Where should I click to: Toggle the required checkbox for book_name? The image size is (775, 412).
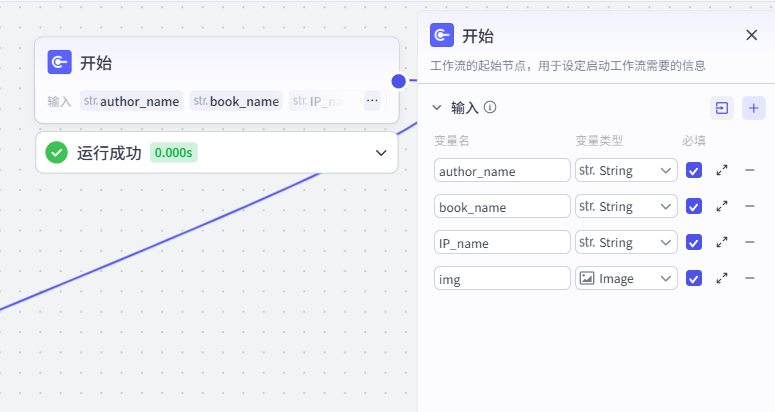pos(694,206)
